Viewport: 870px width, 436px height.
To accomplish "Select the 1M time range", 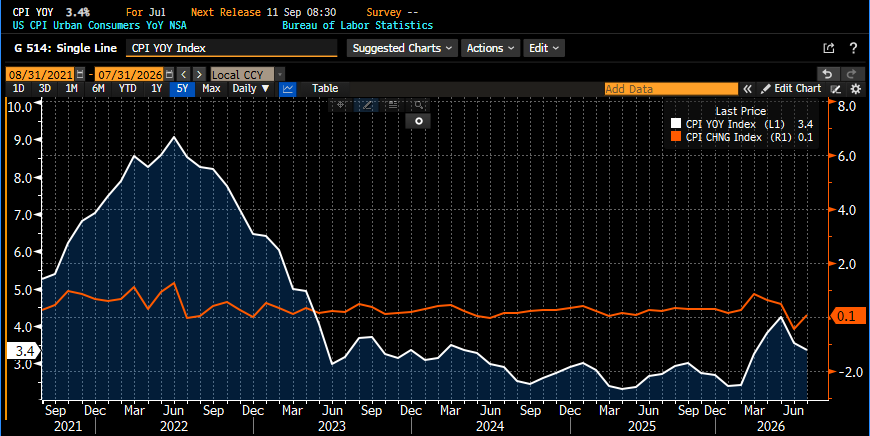I will click(72, 89).
